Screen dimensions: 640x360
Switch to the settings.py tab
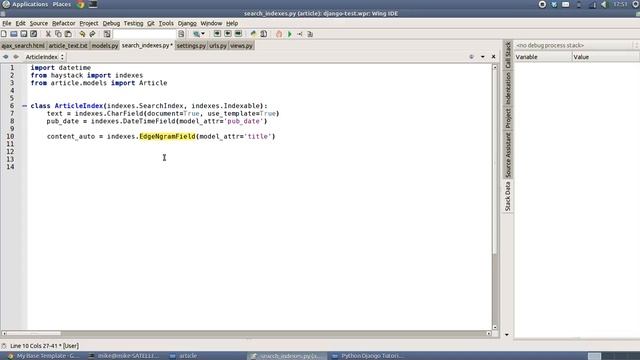(x=191, y=46)
